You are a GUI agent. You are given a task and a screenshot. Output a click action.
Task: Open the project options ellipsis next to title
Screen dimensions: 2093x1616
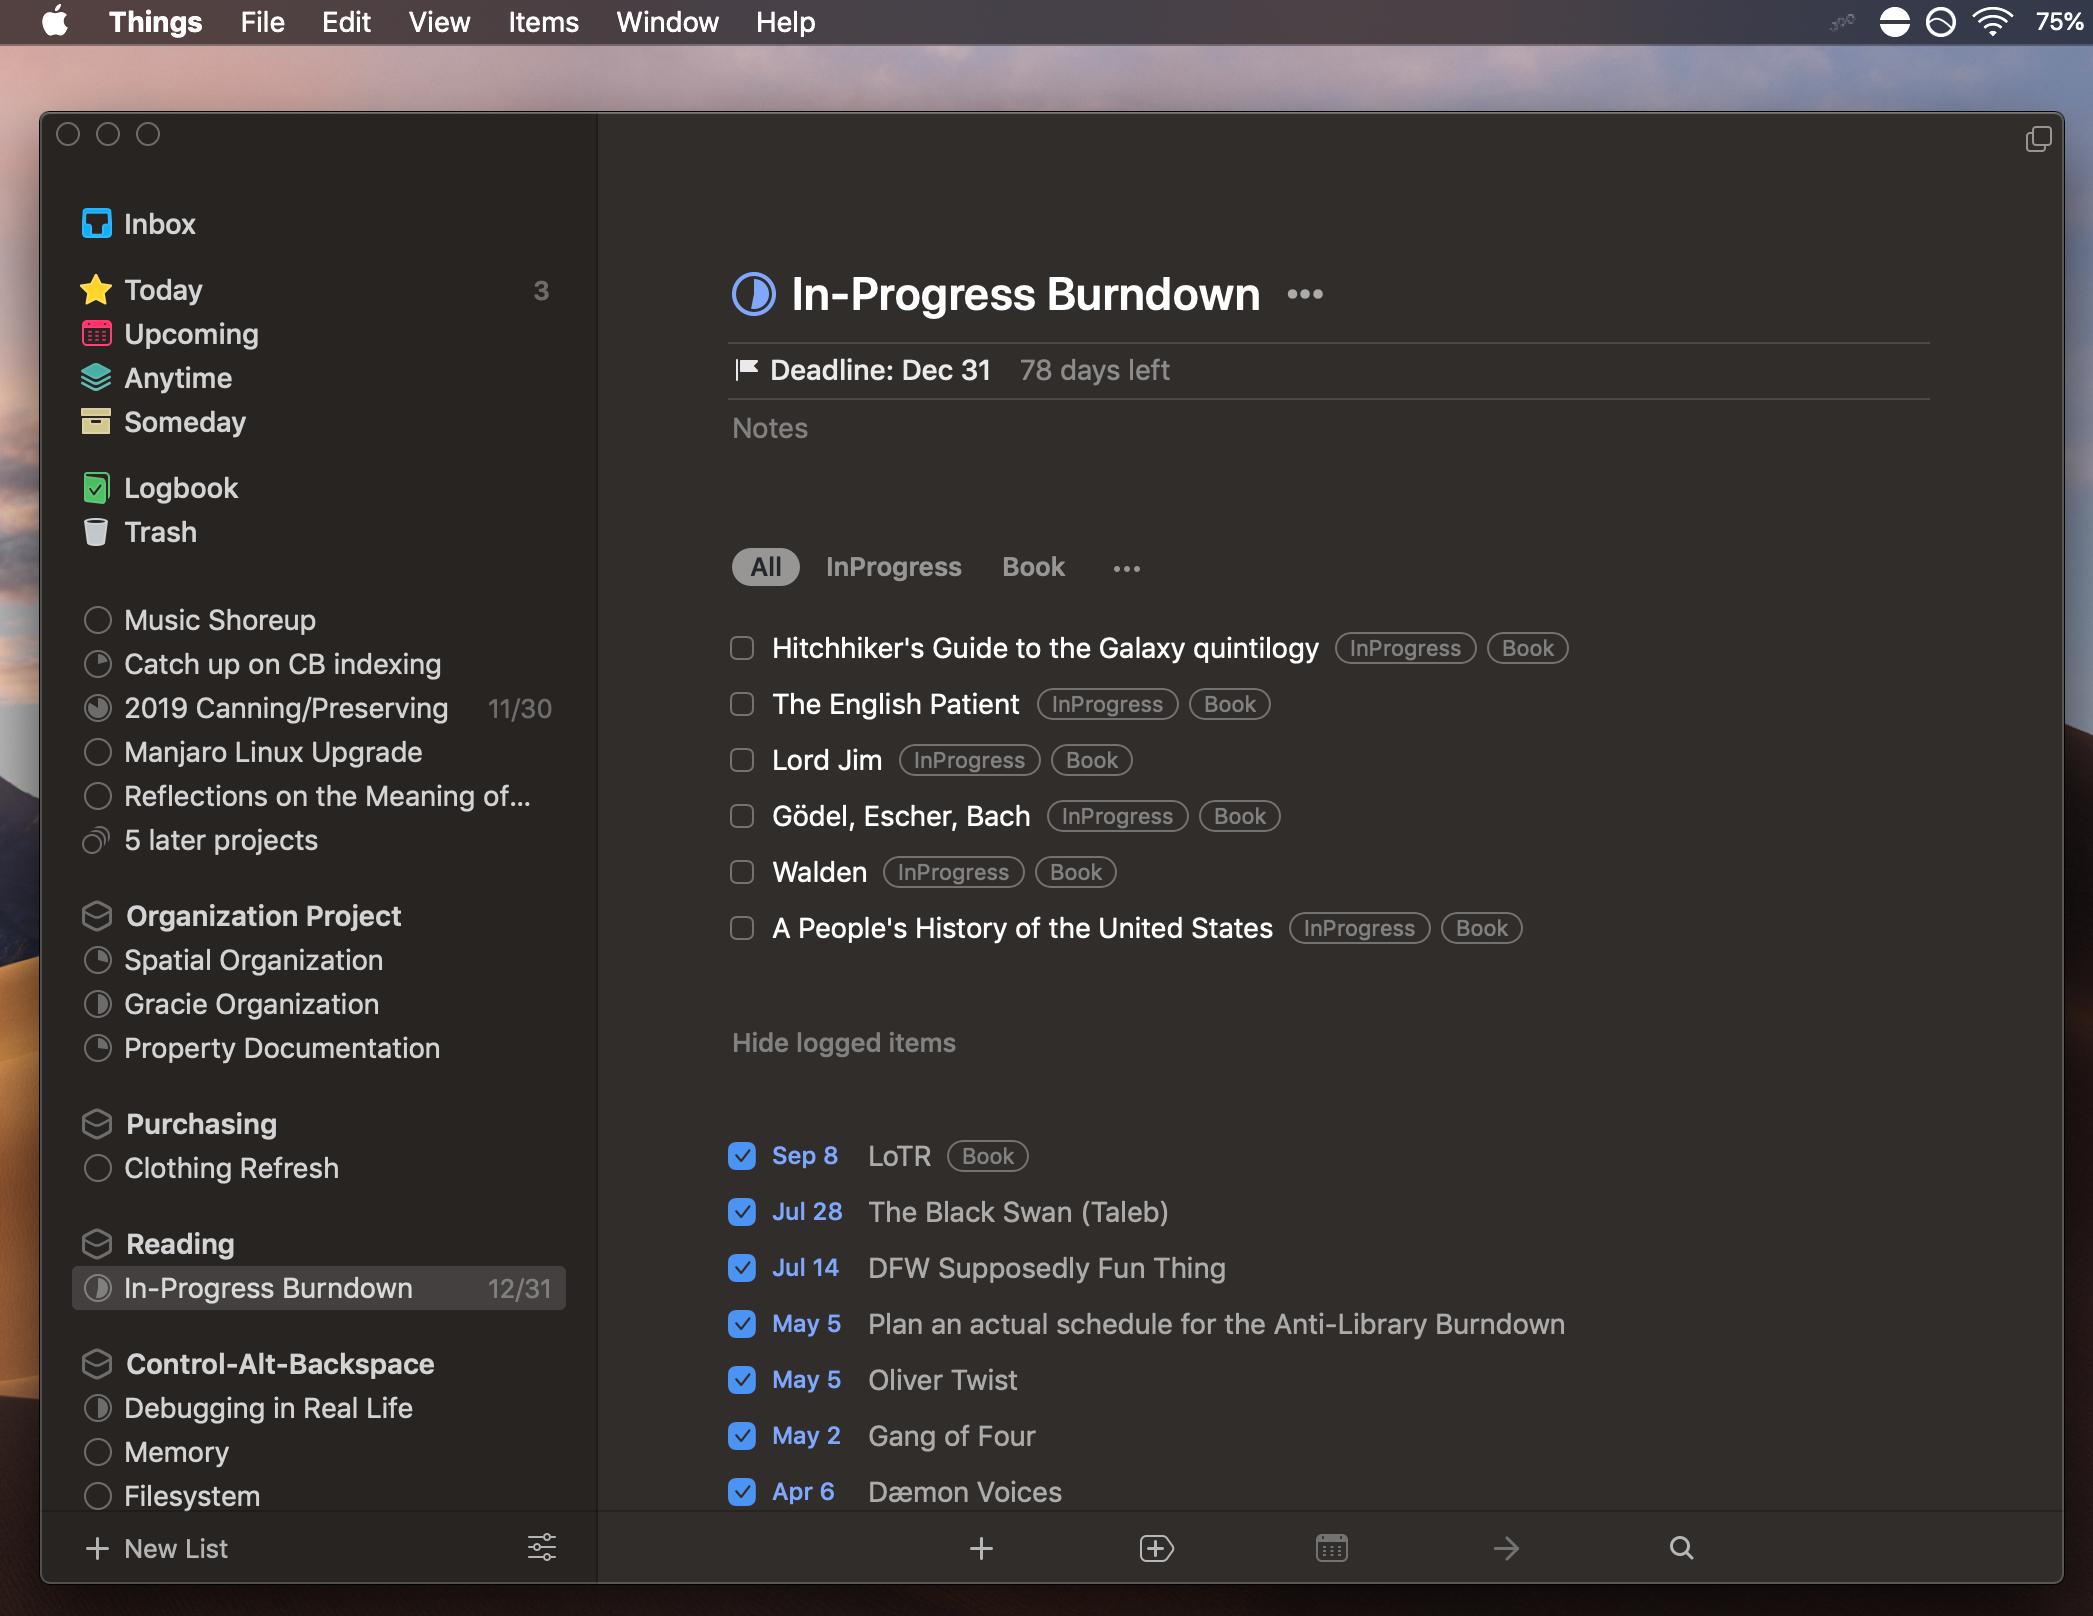1305,294
